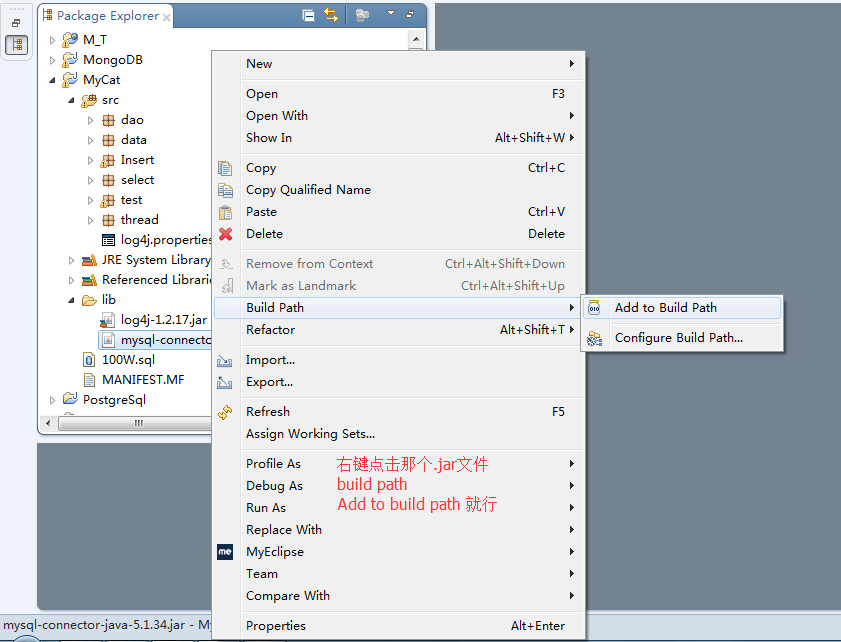Collapse the MyCat project node
This screenshot has width=841, height=642.
click(x=52, y=80)
